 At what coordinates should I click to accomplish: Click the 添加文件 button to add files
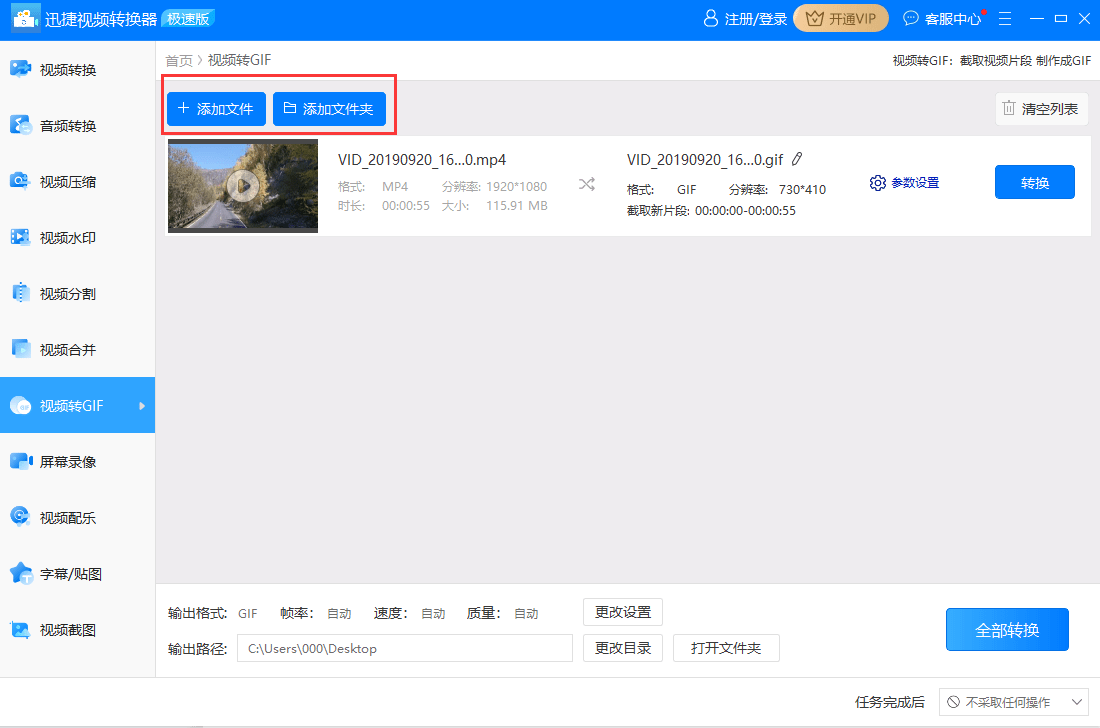pos(216,109)
